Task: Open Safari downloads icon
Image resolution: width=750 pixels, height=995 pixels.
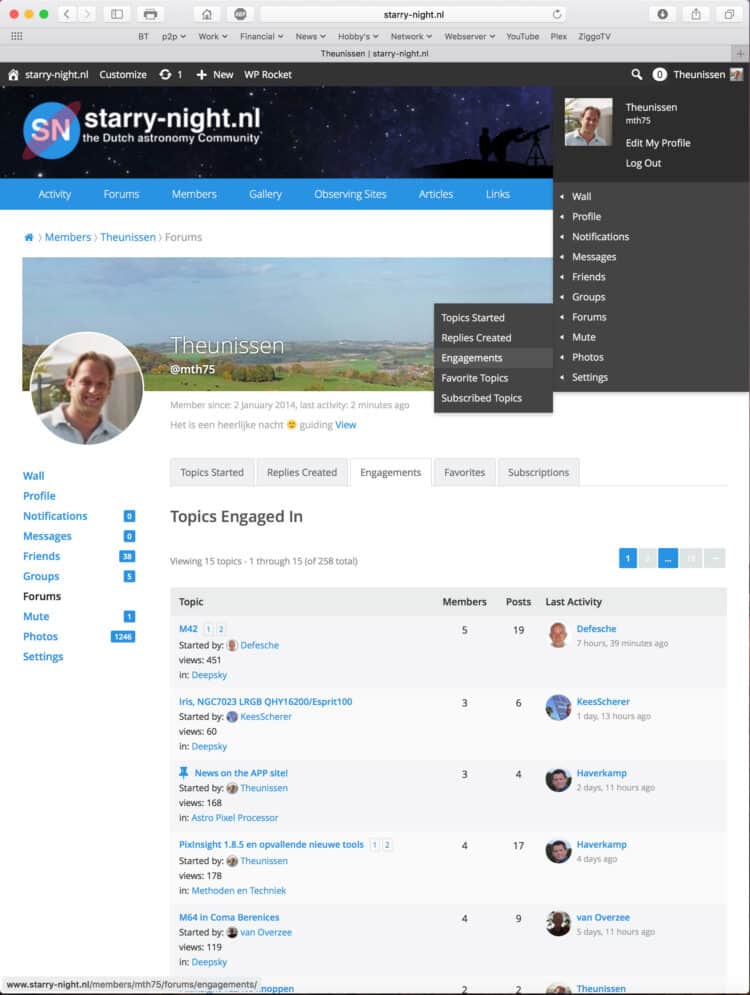Action: 662,14
